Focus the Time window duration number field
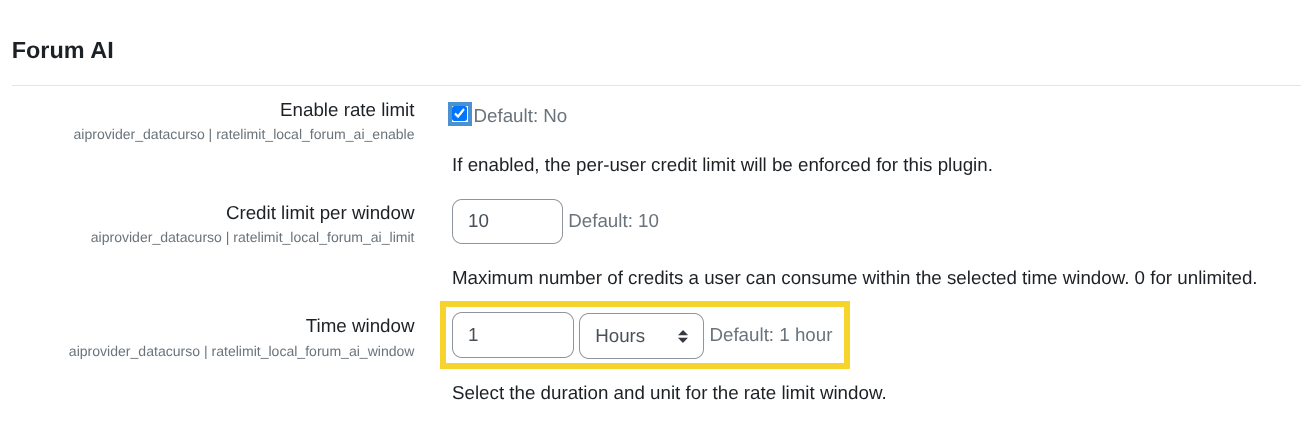Screen dimensions: 1301x422 click(512, 336)
